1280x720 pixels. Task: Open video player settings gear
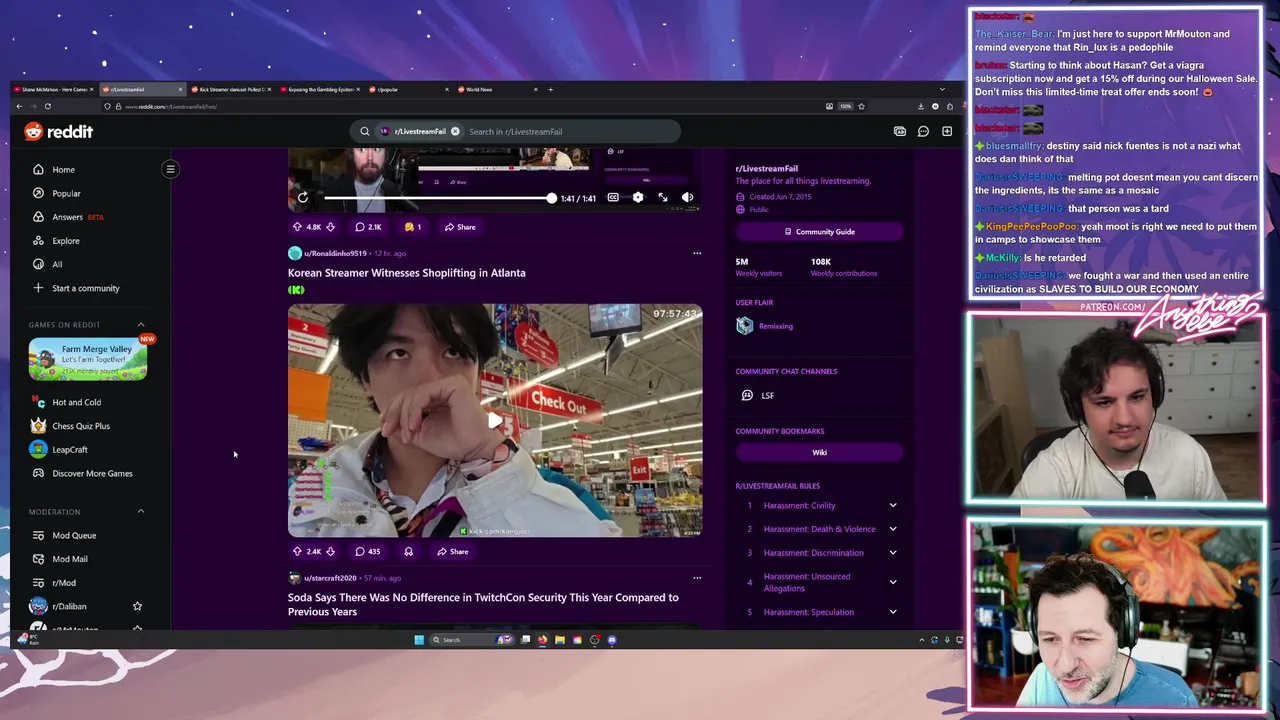(638, 198)
